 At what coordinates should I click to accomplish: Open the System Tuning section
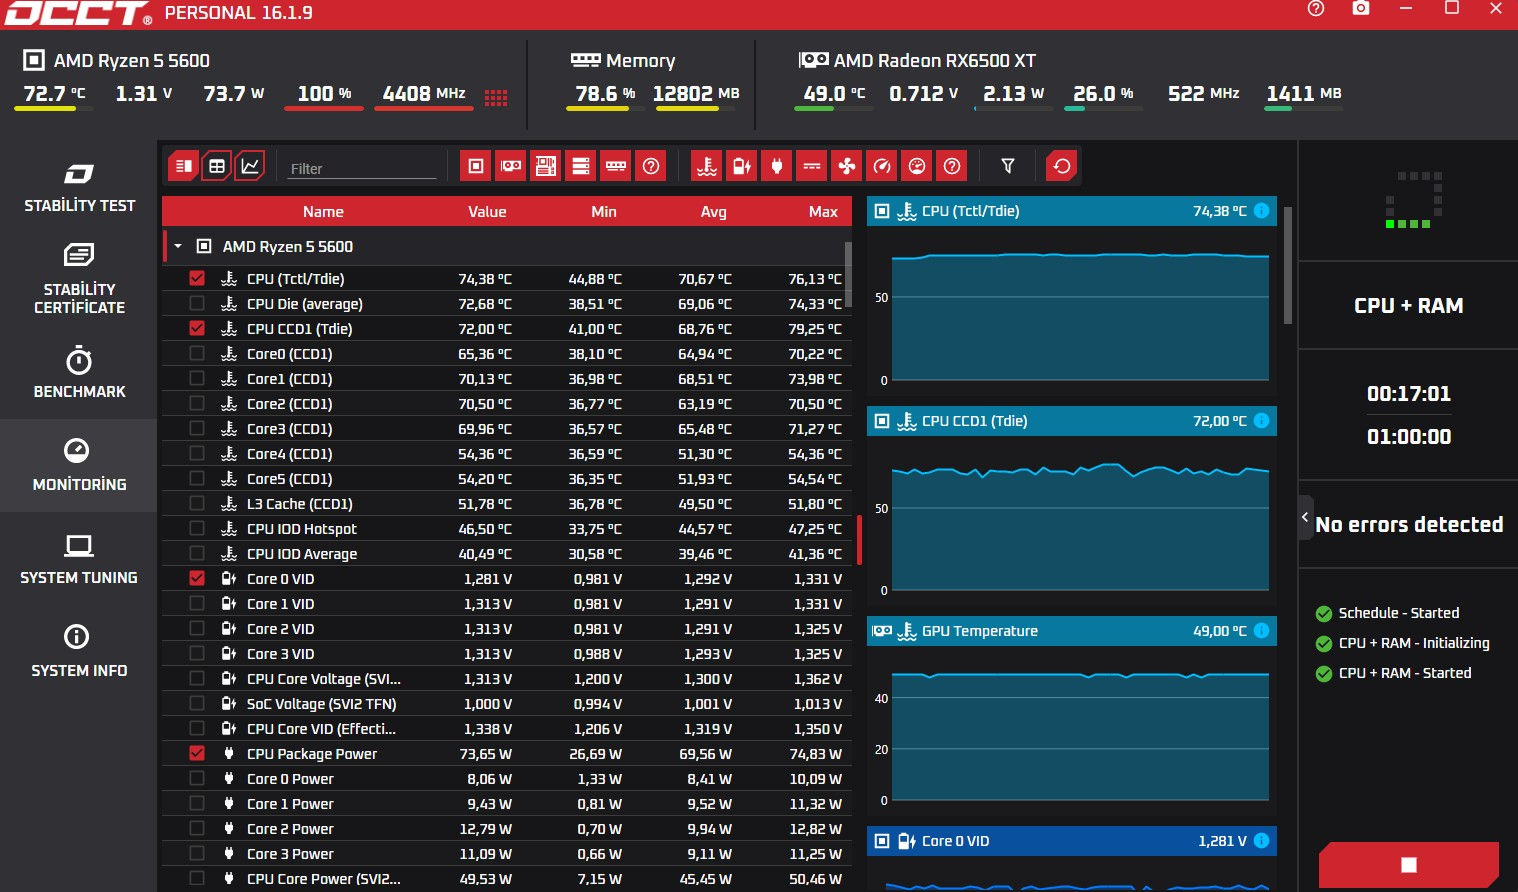click(x=79, y=558)
